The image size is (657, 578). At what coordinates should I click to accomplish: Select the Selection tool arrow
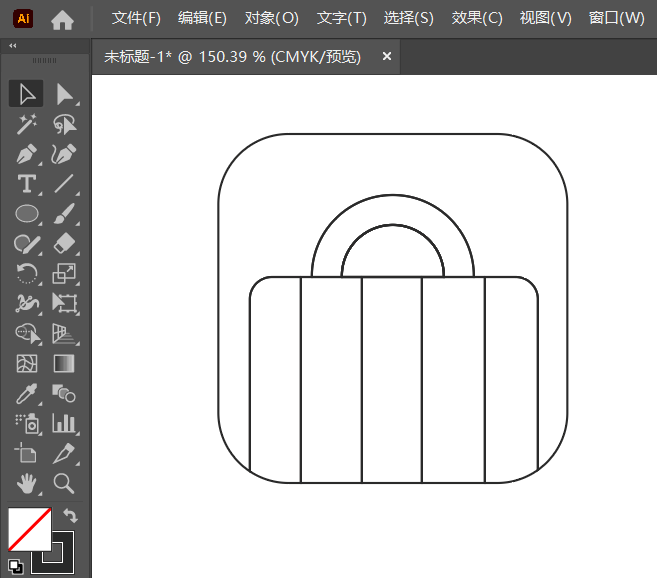pos(26,94)
